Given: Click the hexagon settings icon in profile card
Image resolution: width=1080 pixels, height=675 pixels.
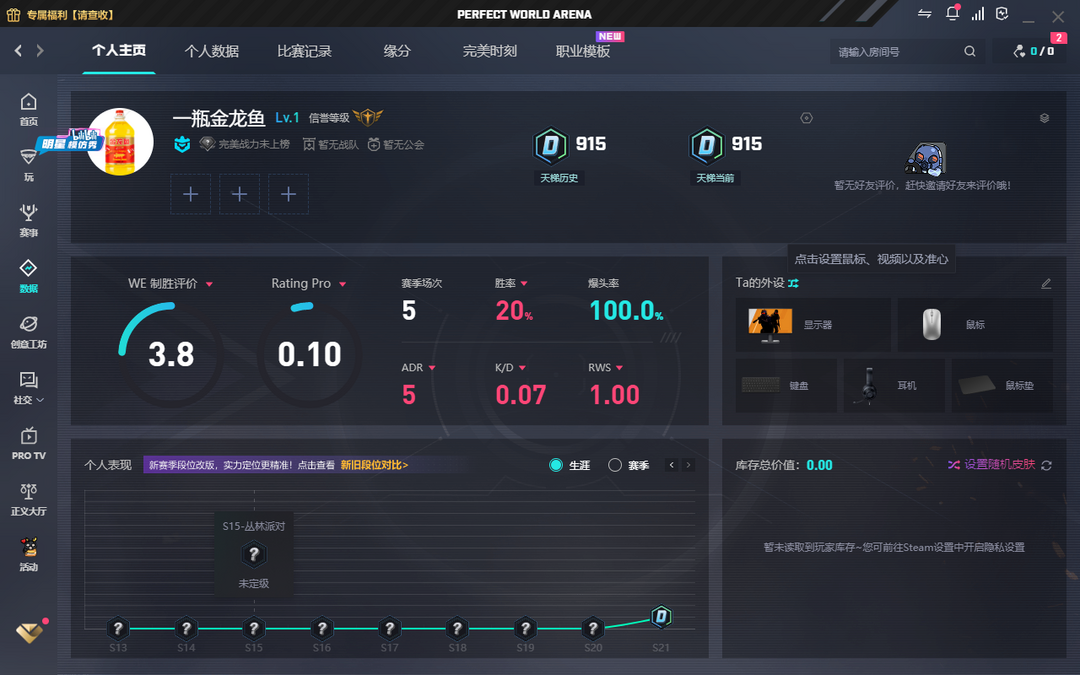Looking at the screenshot, I should (x=807, y=118).
